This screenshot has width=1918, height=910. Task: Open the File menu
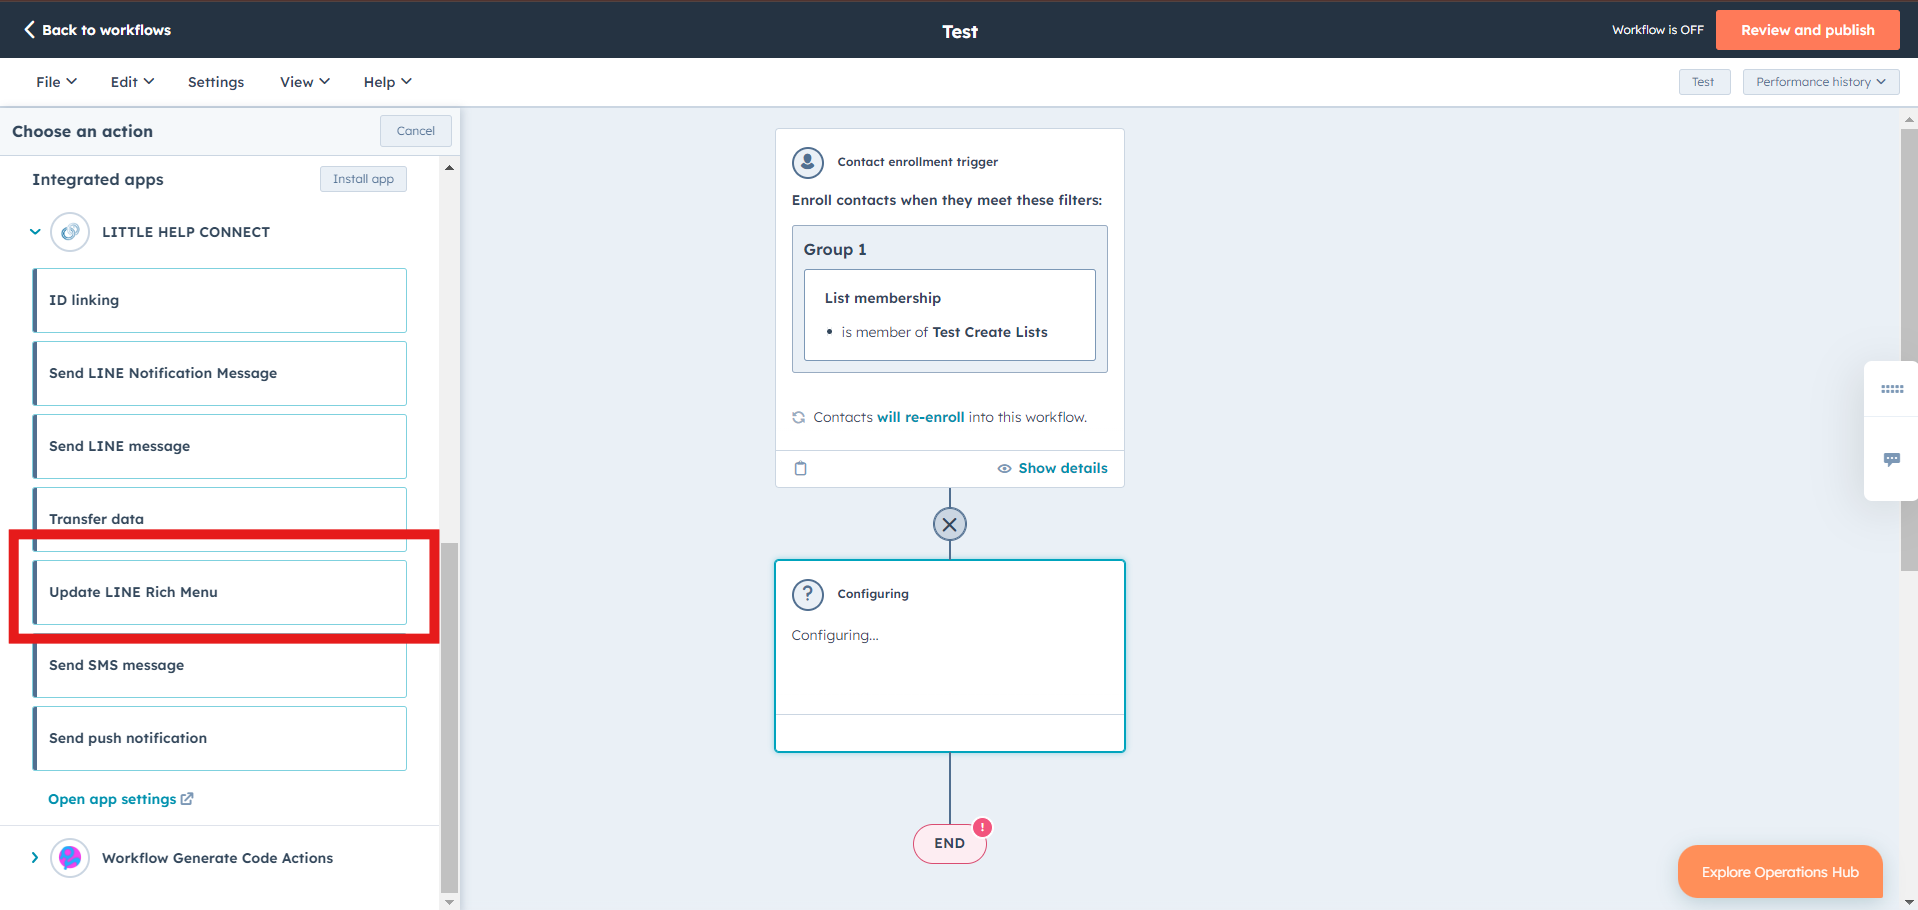(56, 82)
